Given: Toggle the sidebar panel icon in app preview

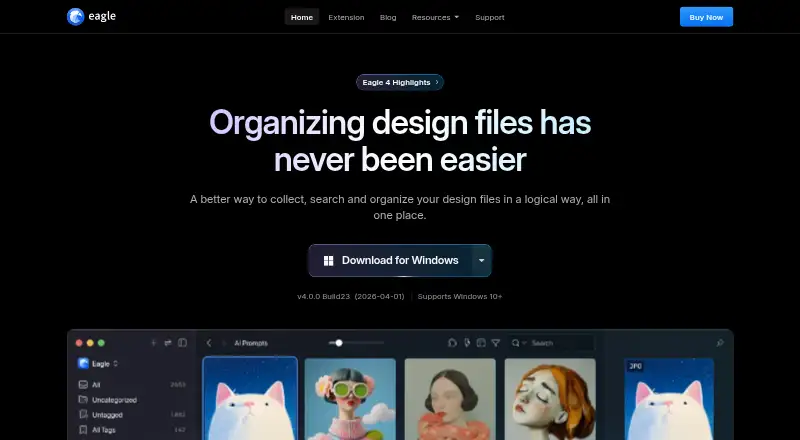Looking at the screenshot, I should pyautogui.click(x=182, y=343).
